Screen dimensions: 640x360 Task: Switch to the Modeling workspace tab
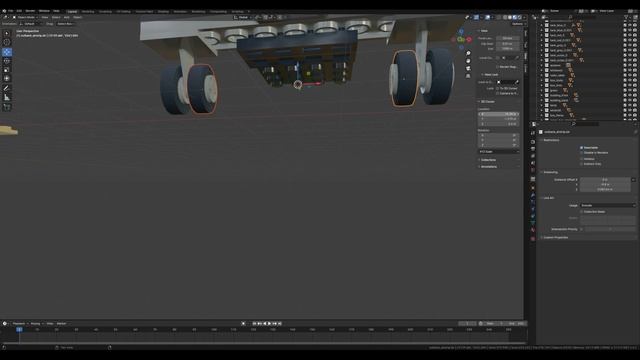88,11
